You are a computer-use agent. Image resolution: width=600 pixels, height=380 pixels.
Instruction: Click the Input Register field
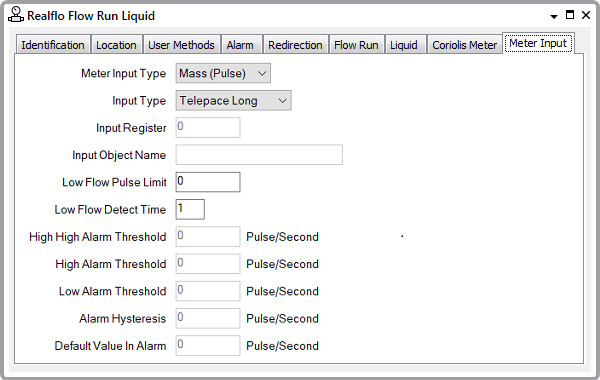tap(208, 127)
